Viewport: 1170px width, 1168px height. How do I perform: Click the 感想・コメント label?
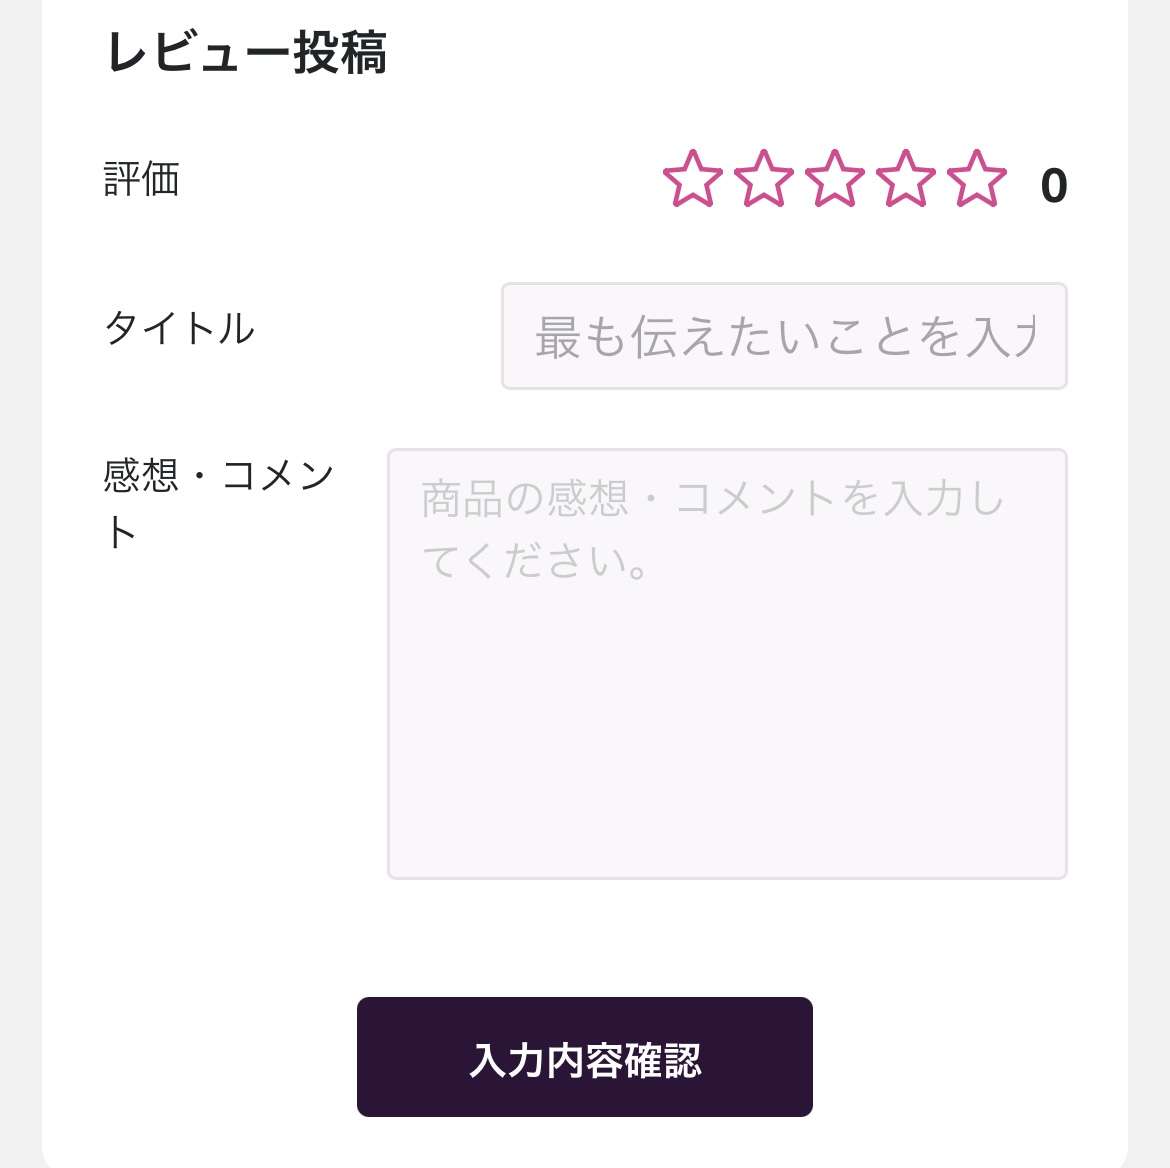(x=218, y=476)
